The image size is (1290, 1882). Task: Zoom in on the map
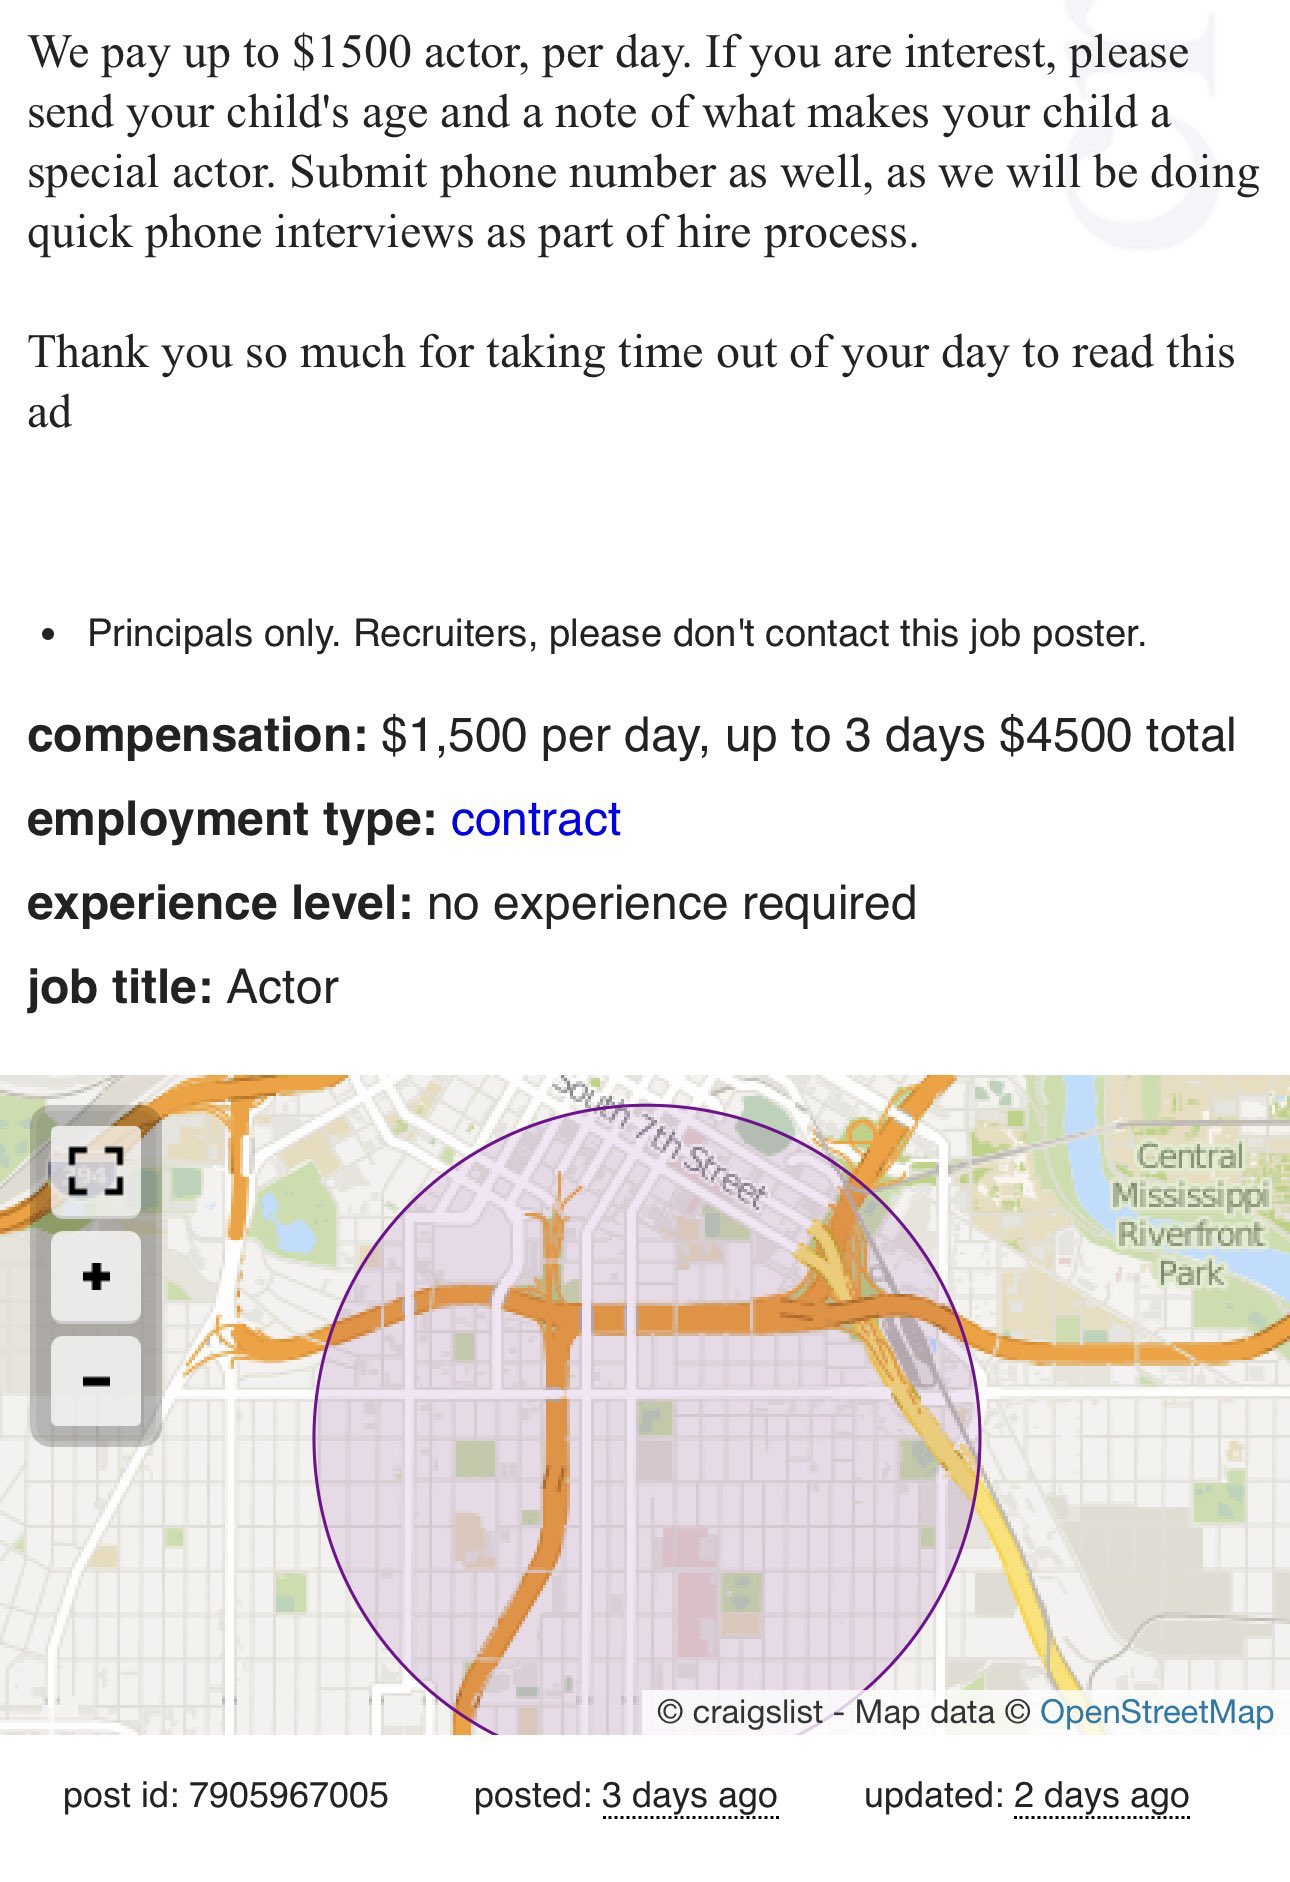pos(95,1277)
